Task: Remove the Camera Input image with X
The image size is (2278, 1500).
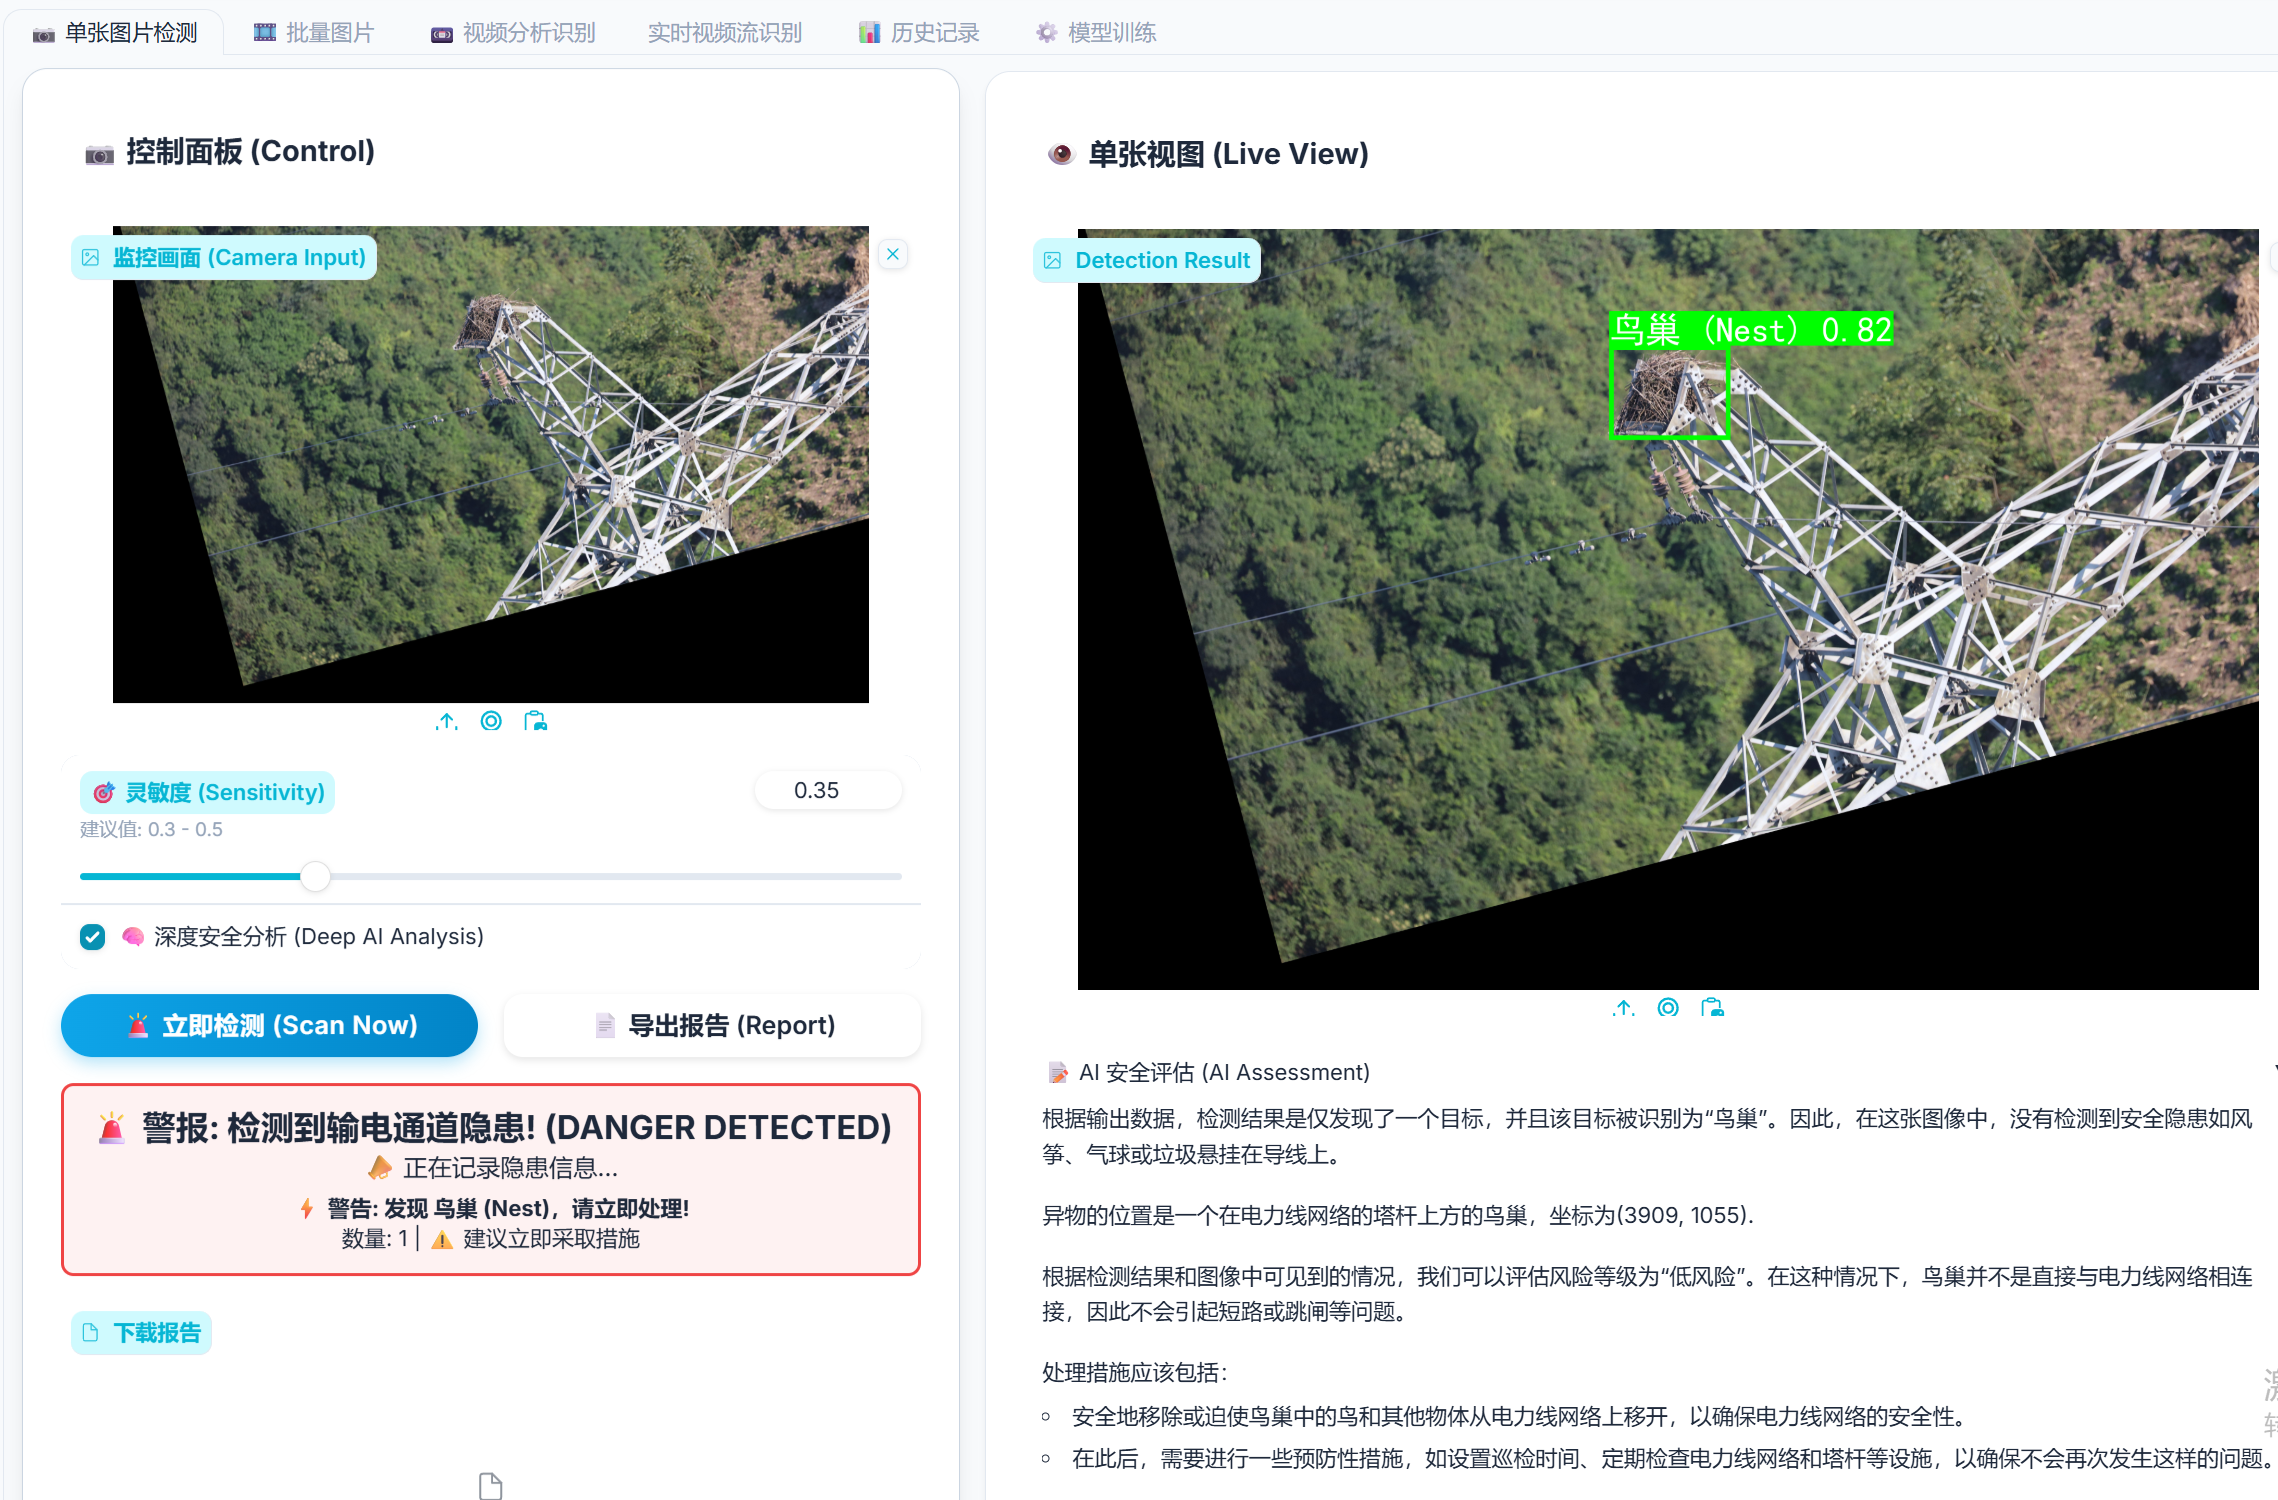Action: tap(893, 255)
